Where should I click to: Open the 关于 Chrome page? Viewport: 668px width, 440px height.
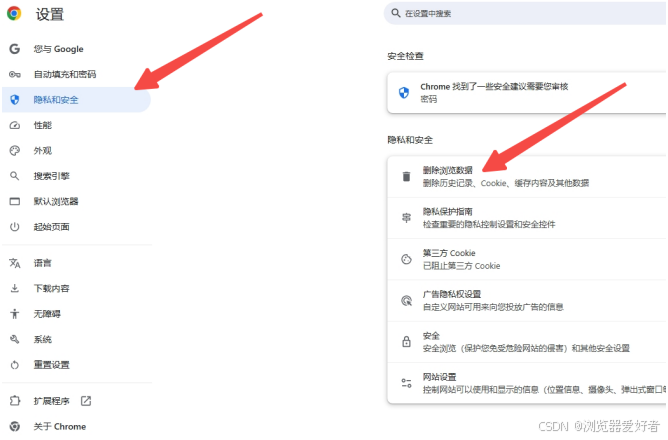point(77,426)
